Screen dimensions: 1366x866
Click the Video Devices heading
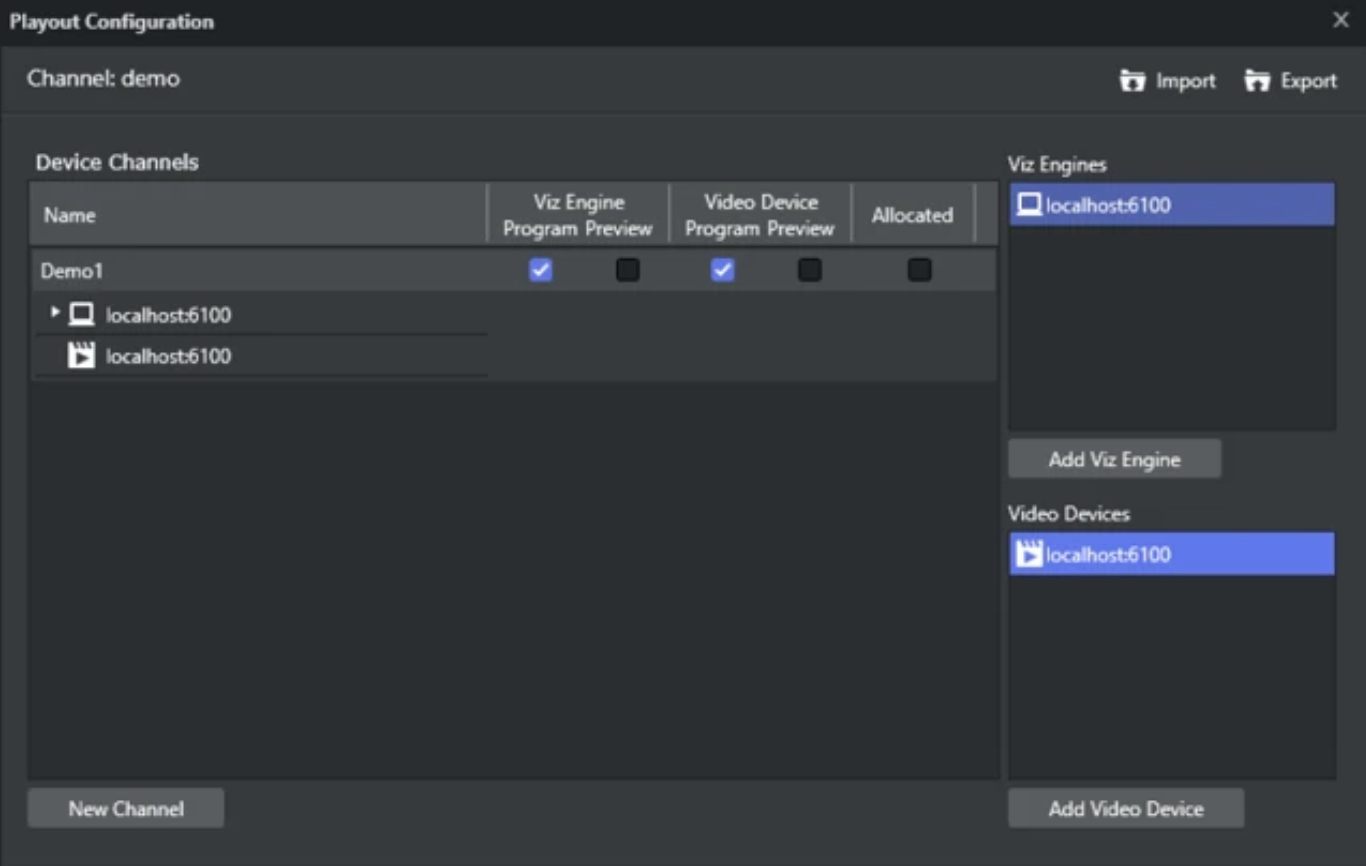click(x=1069, y=513)
